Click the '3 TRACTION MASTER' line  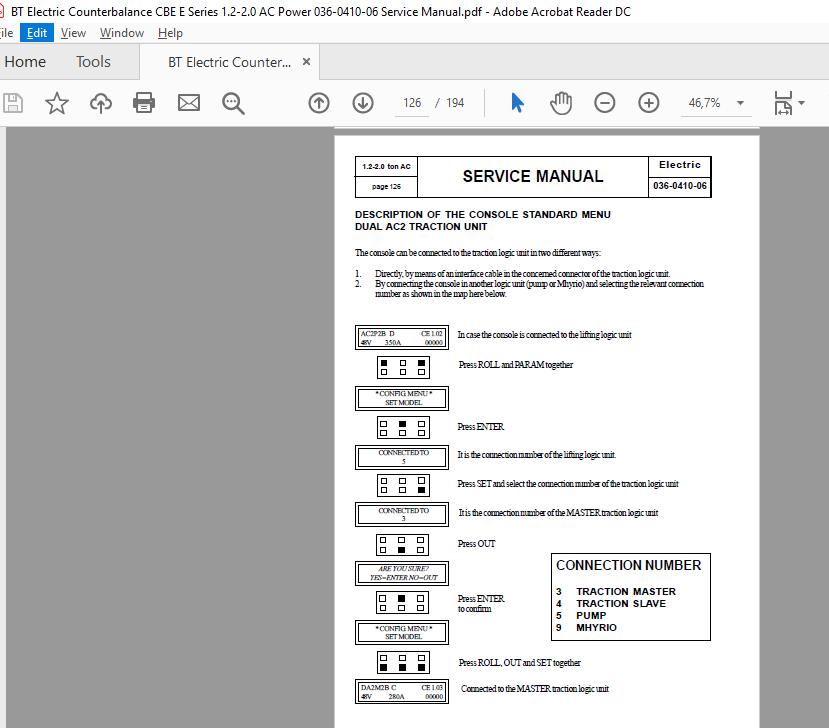(x=616, y=592)
